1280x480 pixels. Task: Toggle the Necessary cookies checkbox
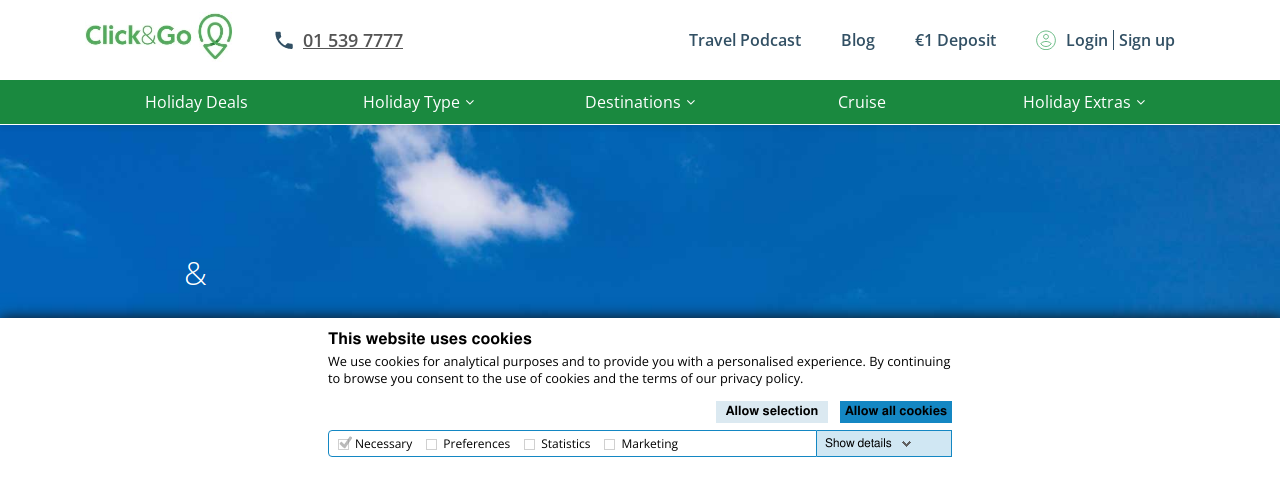(x=344, y=444)
